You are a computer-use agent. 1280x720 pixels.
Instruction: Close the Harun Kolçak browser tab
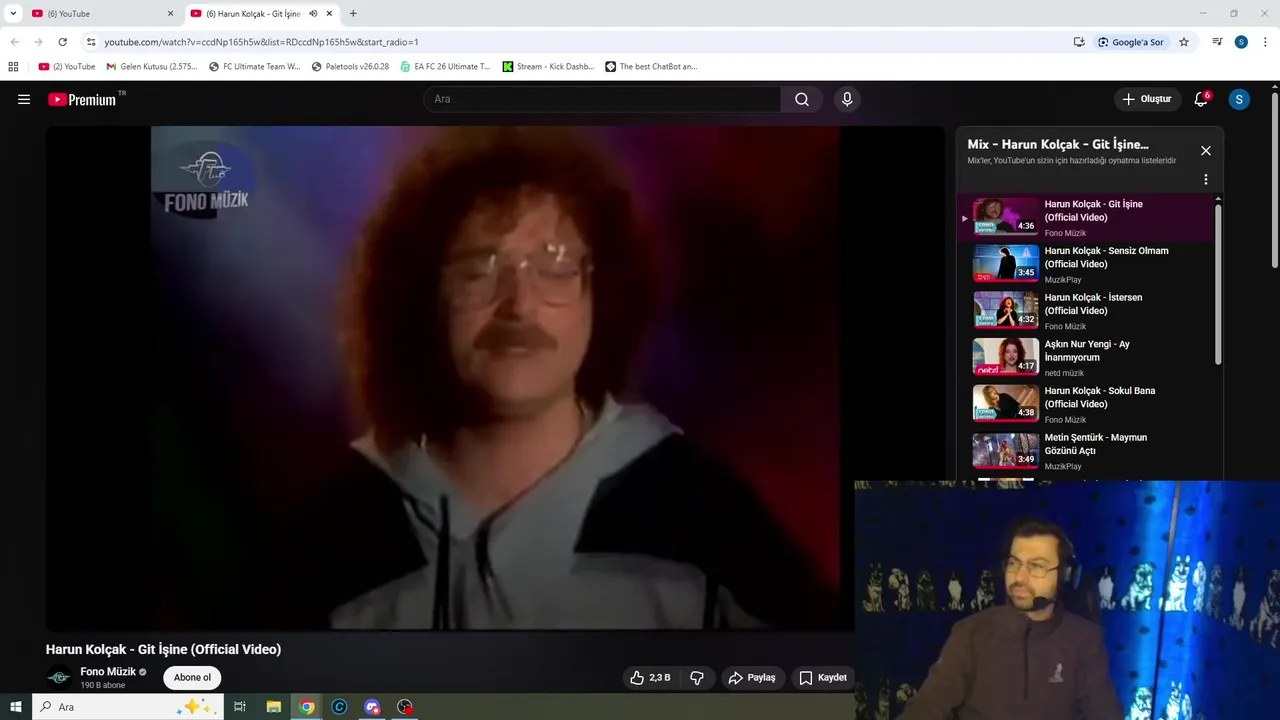[329, 14]
